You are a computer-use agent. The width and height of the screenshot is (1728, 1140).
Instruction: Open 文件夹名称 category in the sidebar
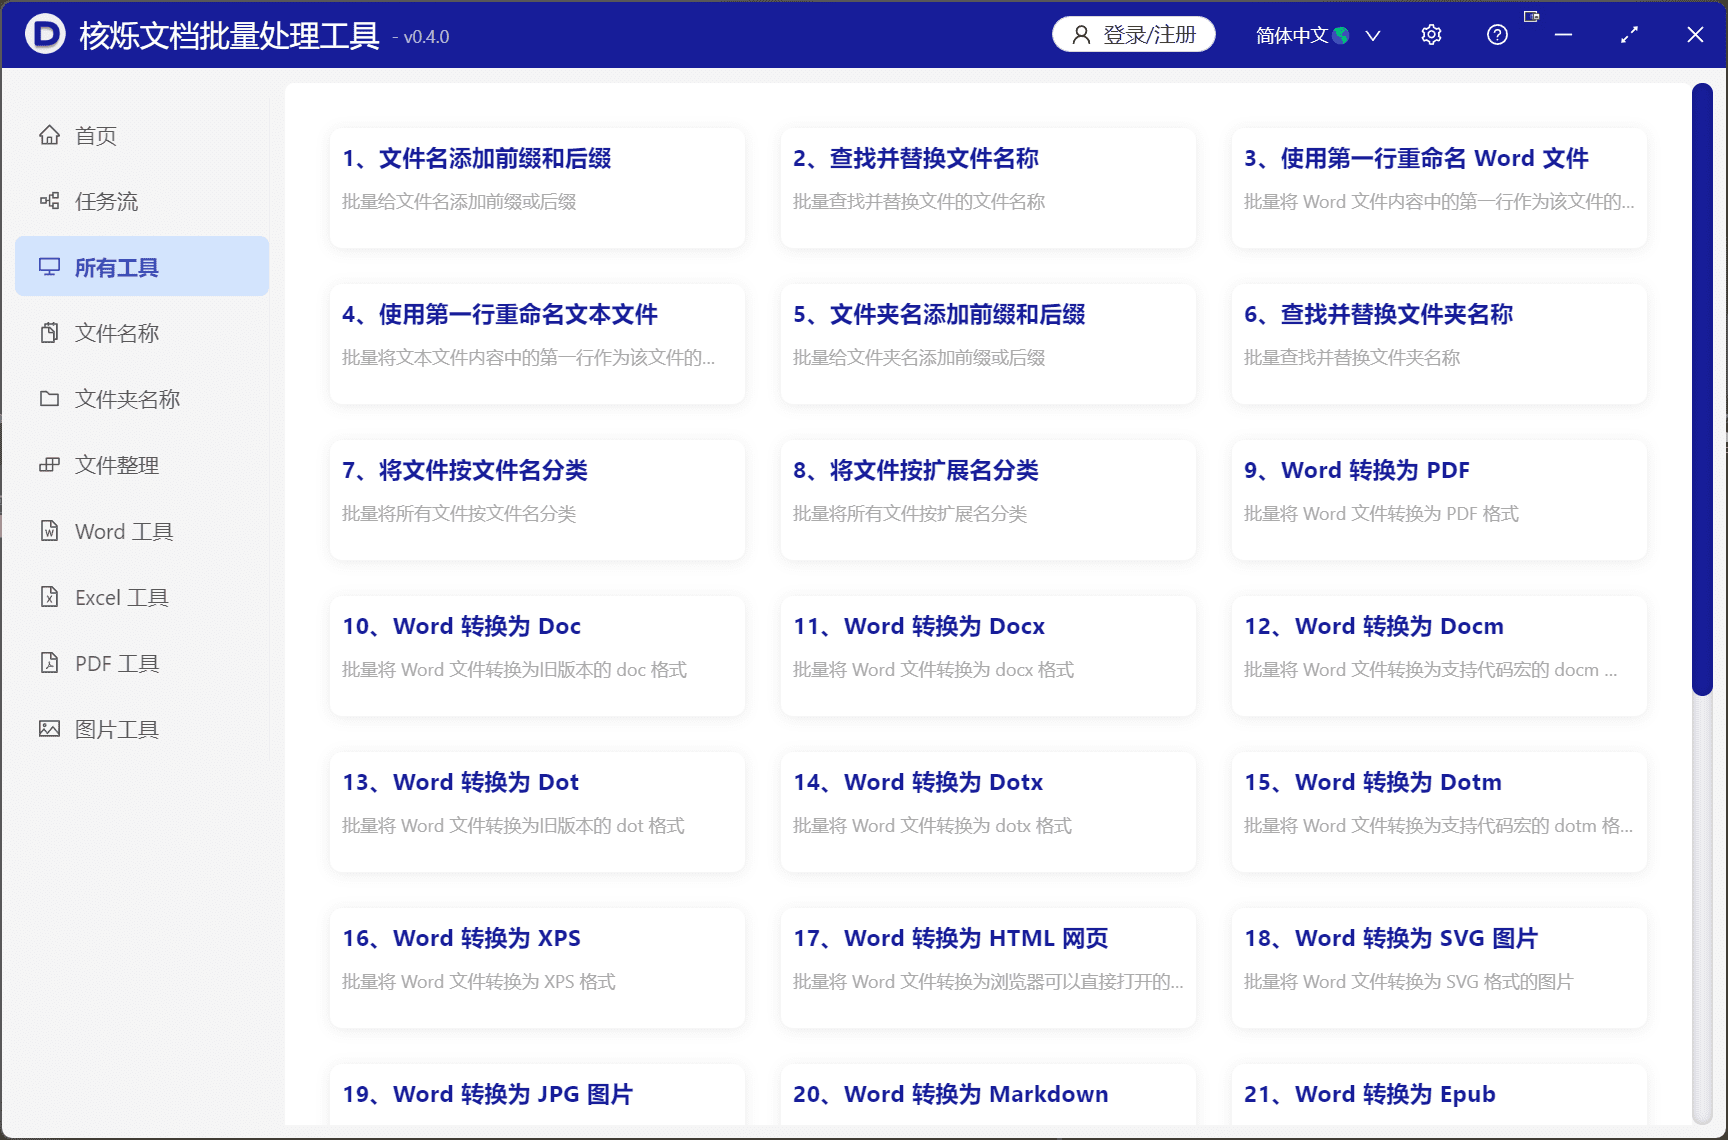[x=142, y=399]
